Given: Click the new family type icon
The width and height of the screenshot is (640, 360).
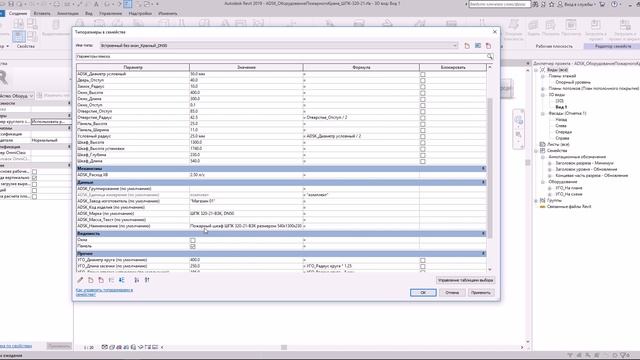Looking at the screenshot, I should 467,46.
